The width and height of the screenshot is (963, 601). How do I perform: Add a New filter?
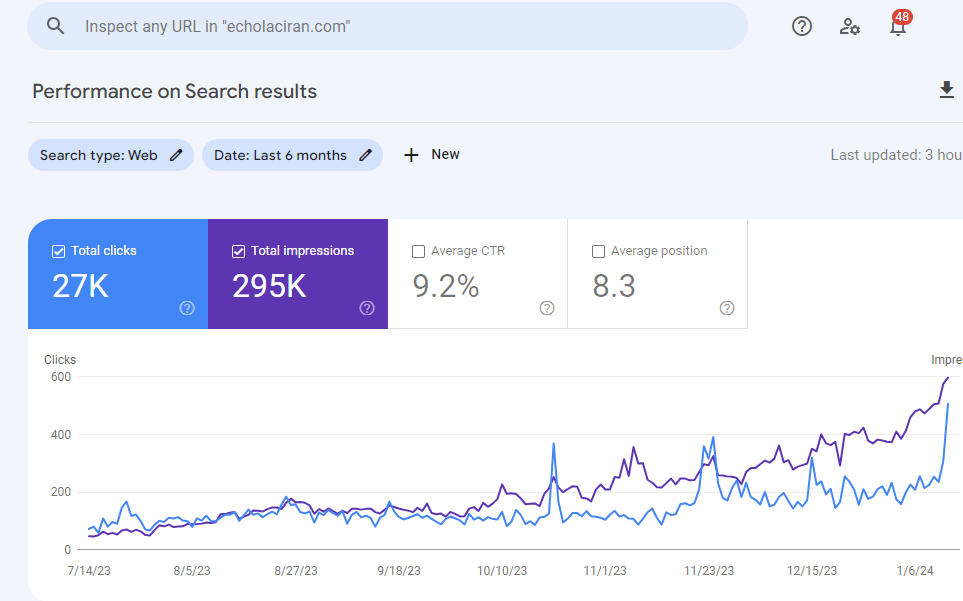pyautogui.click(x=432, y=155)
